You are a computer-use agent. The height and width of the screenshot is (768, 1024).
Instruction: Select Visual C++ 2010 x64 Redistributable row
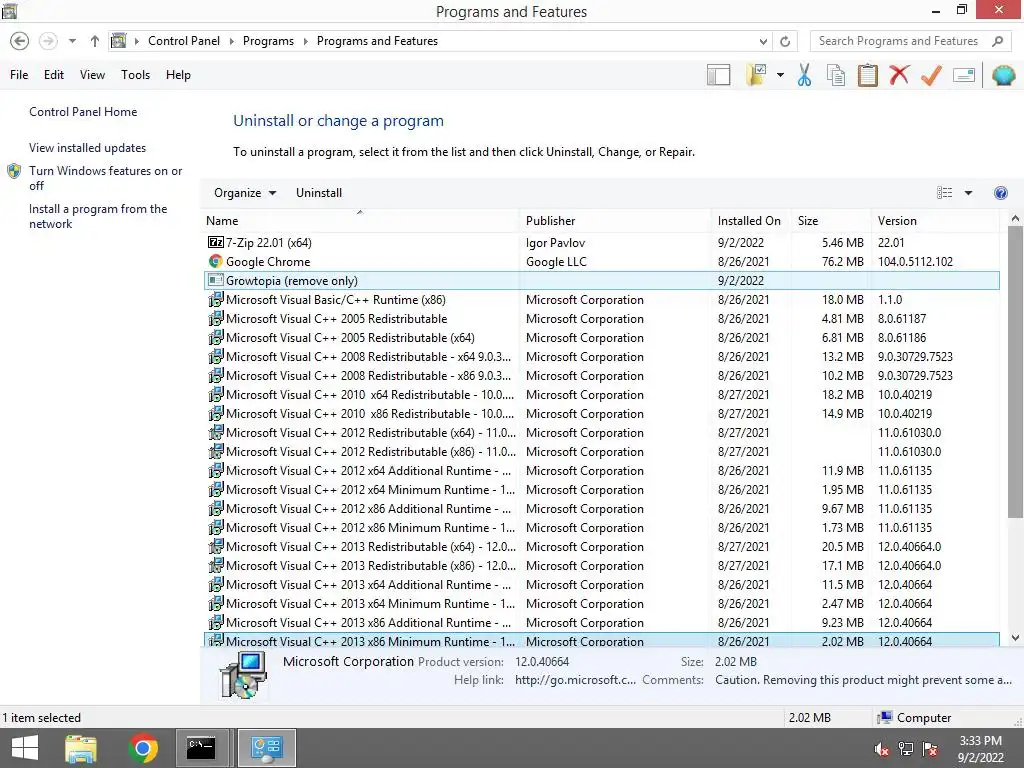tap(601, 394)
